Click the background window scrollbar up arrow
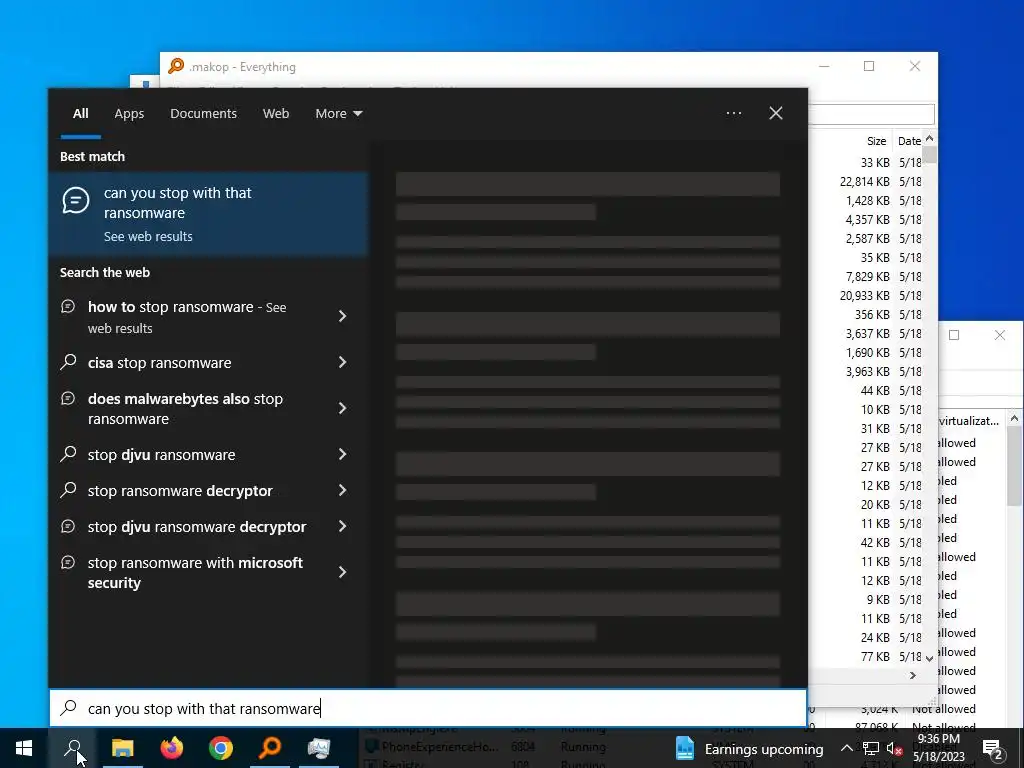1024x768 pixels. pos(1014,418)
